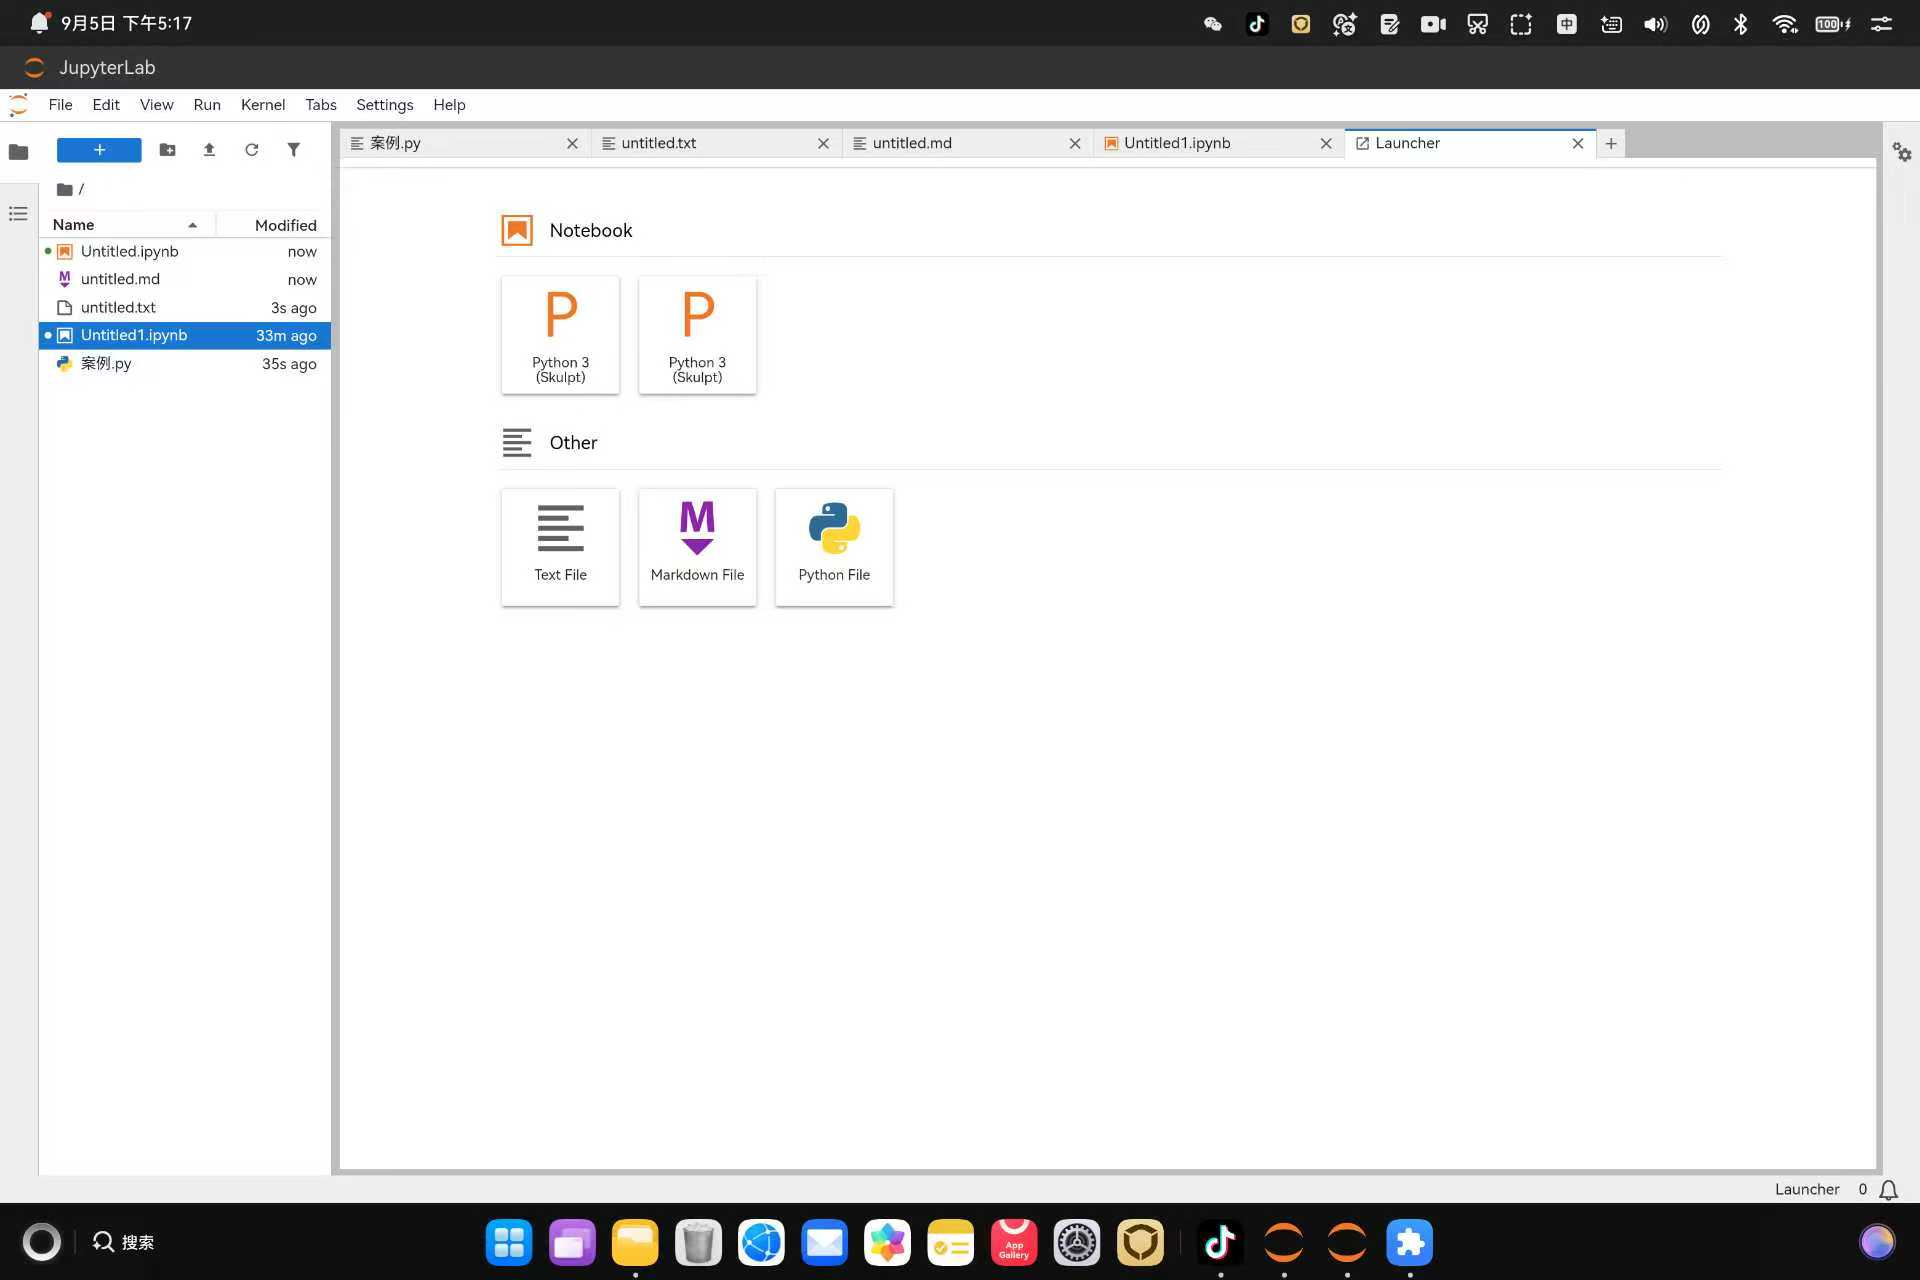Open the Wi-Fi status icon in top bar

click(1785, 24)
